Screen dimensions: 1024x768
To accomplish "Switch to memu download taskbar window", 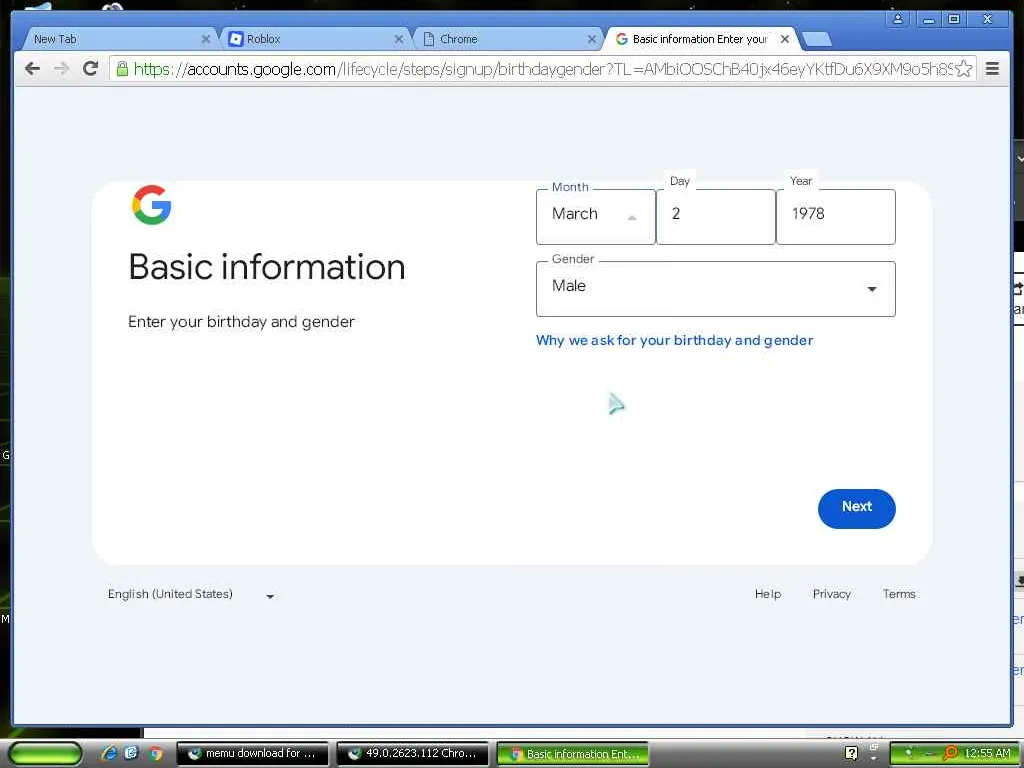I will click(251, 754).
